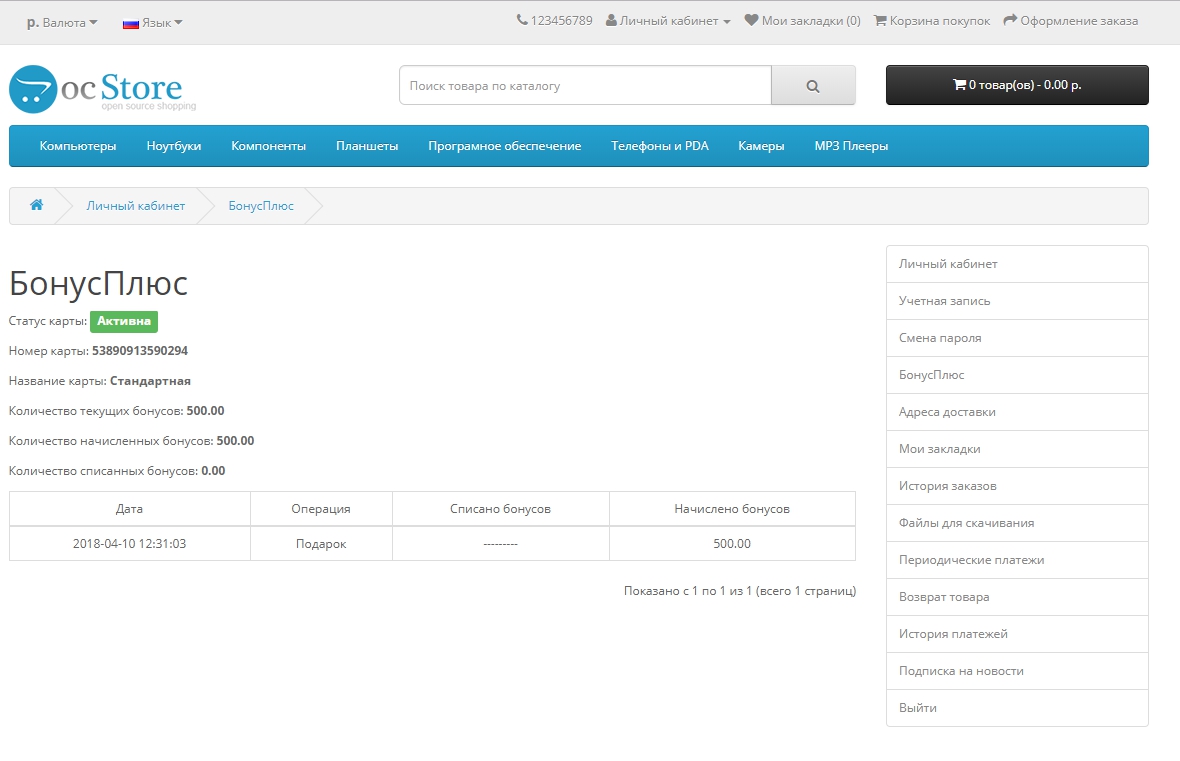The height and width of the screenshot is (761, 1180).
Task: Focus the catalog search input field
Action: pyautogui.click(x=585, y=86)
